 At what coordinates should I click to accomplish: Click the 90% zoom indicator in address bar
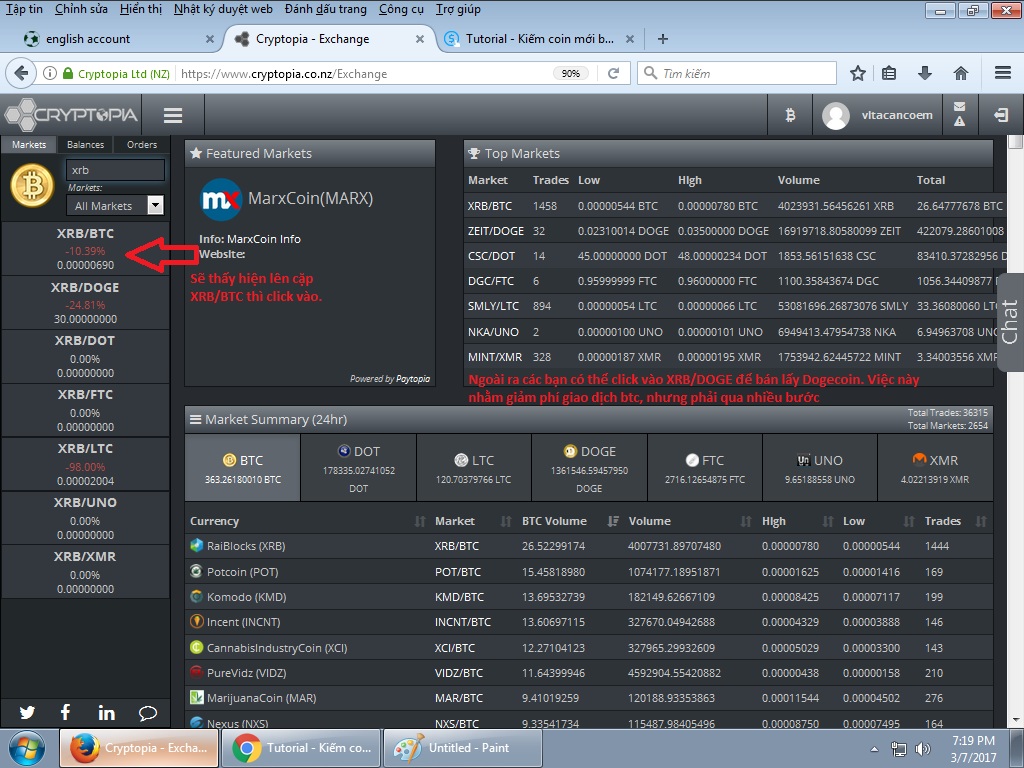[571, 73]
